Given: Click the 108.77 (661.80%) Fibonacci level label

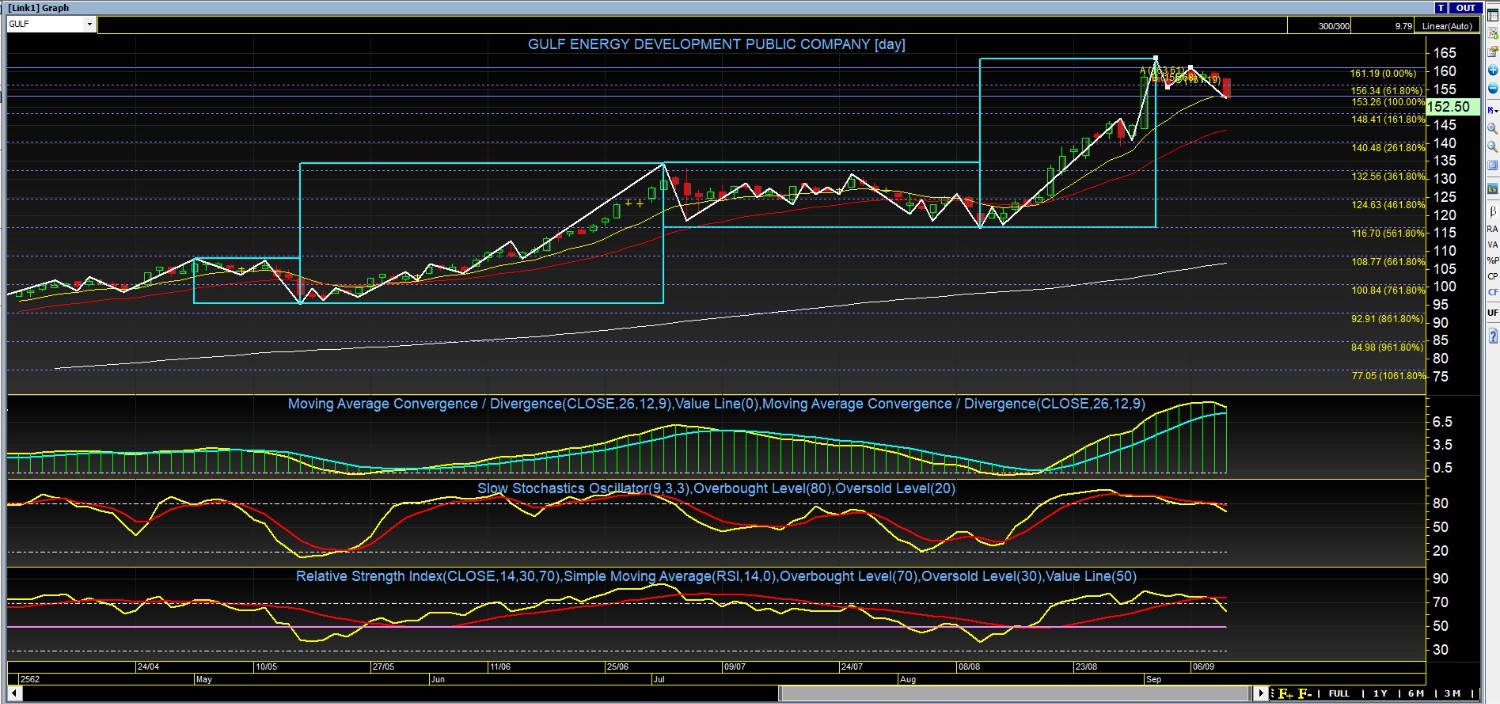Looking at the screenshot, I should coord(1388,262).
